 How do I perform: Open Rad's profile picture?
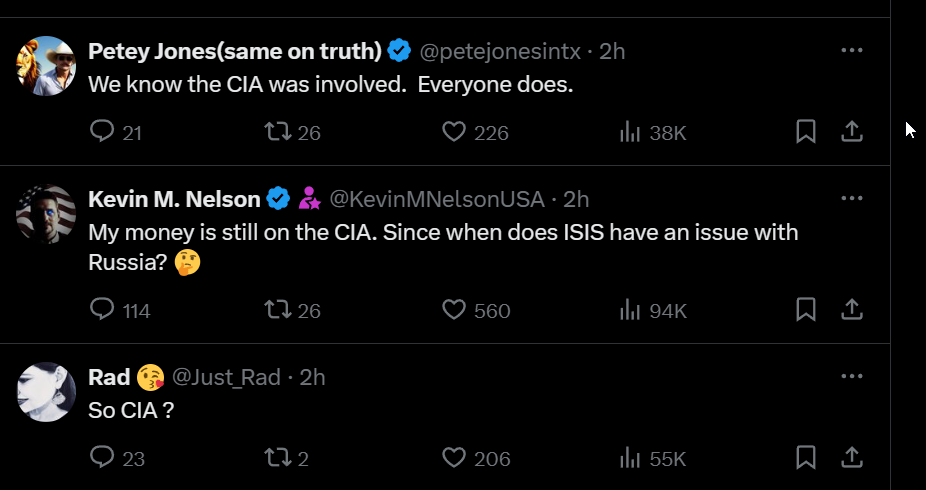47,392
